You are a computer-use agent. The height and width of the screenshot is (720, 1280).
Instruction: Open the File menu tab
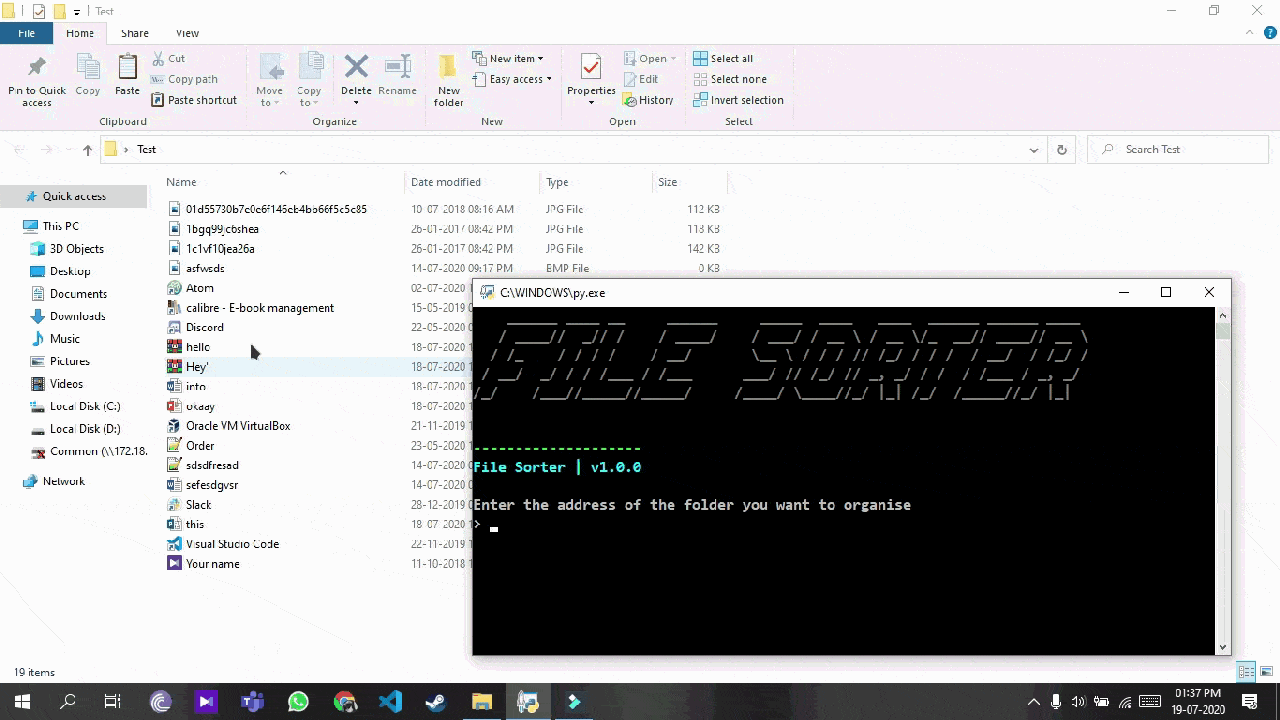click(x=26, y=33)
